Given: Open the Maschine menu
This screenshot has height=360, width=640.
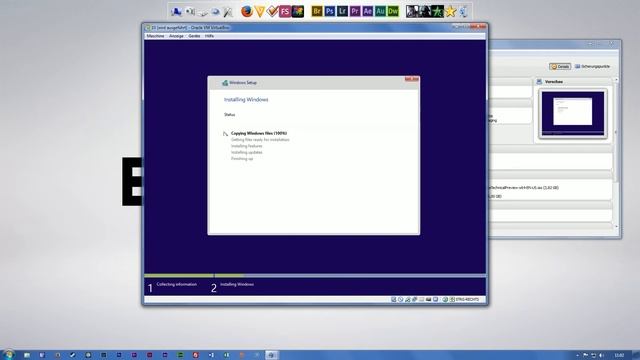Looking at the screenshot, I should pyautogui.click(x=155, y=36).
